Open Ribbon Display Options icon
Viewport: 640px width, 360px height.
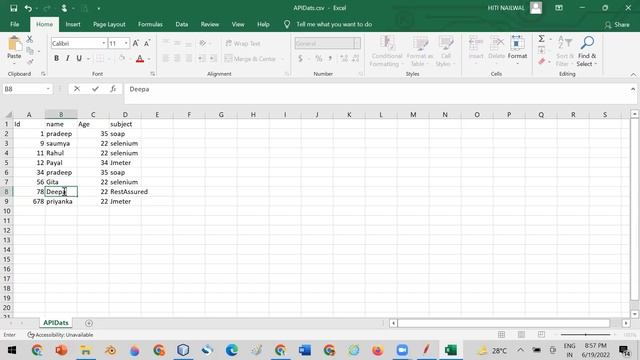pyautogui.click(x=559, y=8)
